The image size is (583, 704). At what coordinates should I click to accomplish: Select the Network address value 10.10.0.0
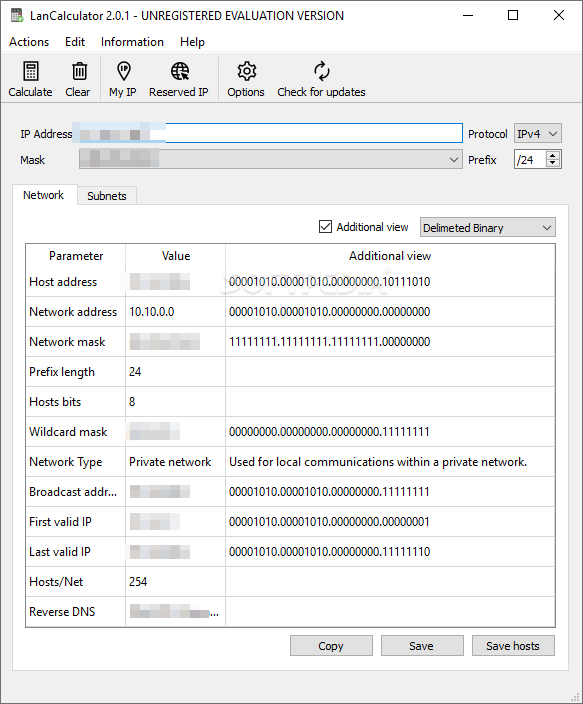pyautogui.click(x=152, y=312)
